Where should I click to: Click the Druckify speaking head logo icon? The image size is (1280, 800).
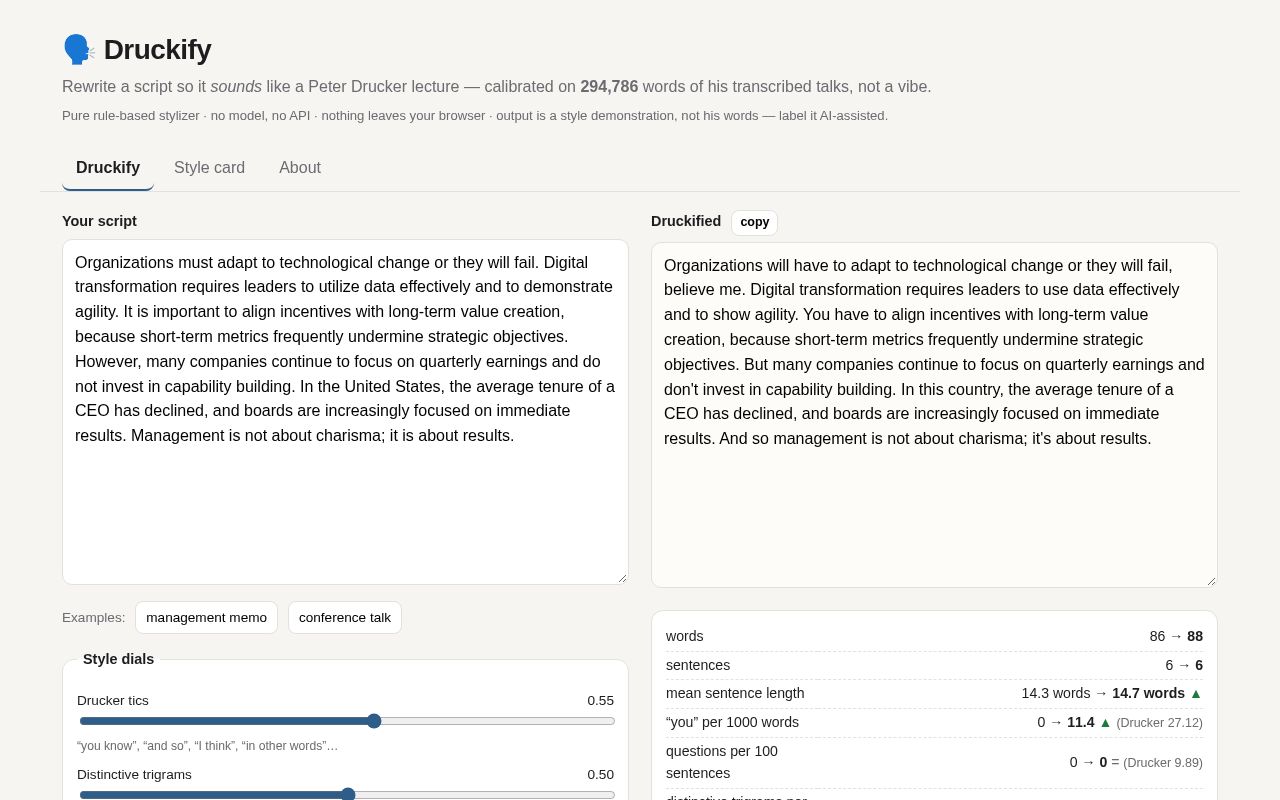tap(79, 49)
